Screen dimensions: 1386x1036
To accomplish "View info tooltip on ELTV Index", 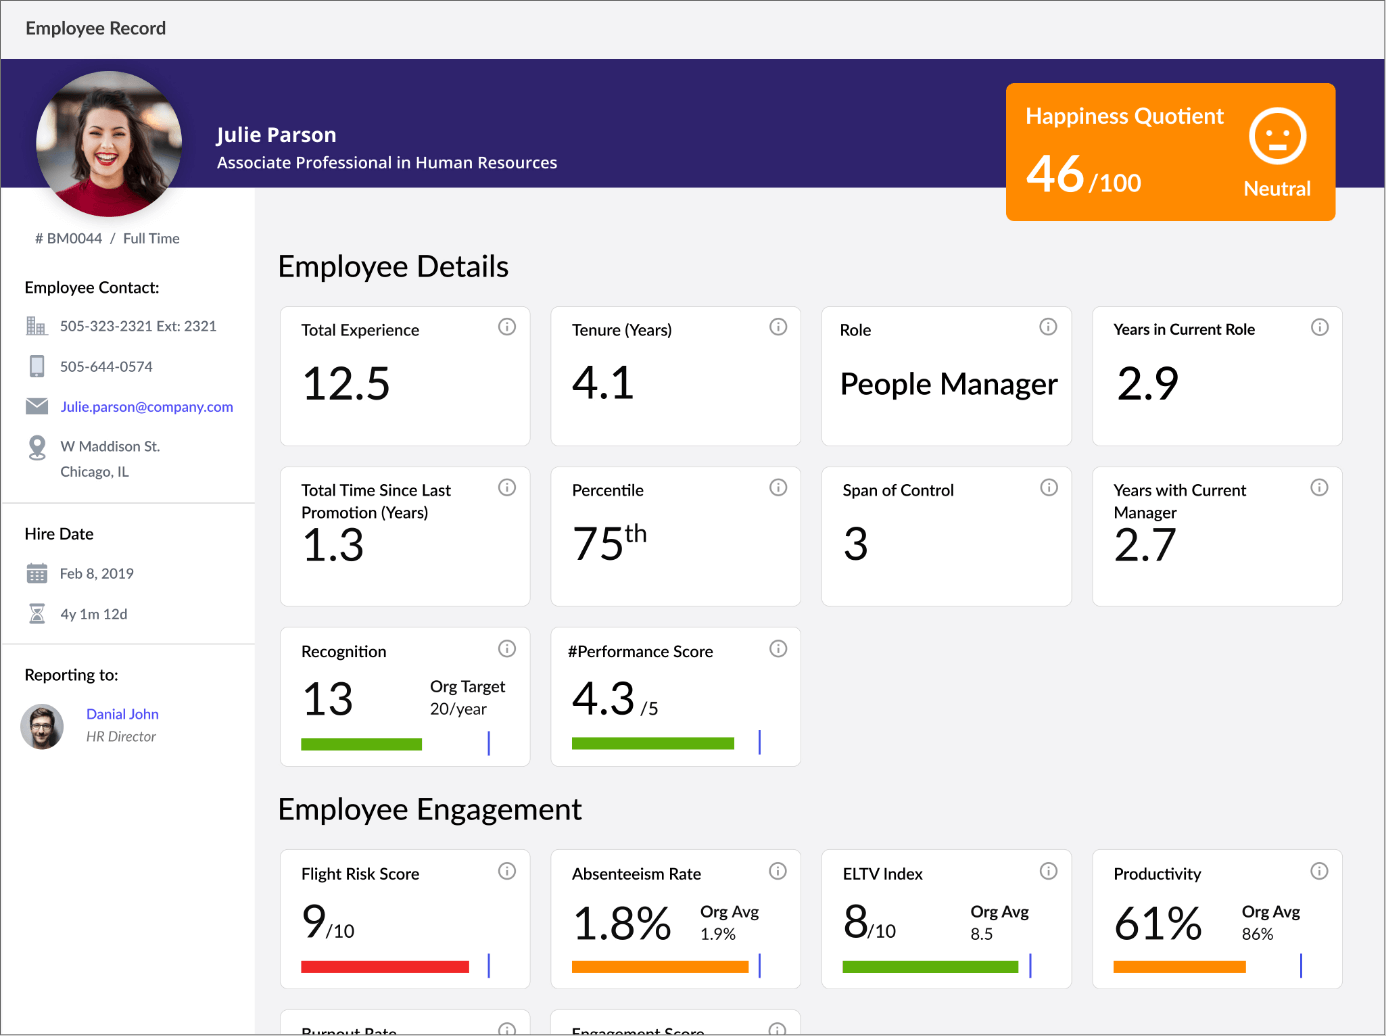I will 1049,871.
